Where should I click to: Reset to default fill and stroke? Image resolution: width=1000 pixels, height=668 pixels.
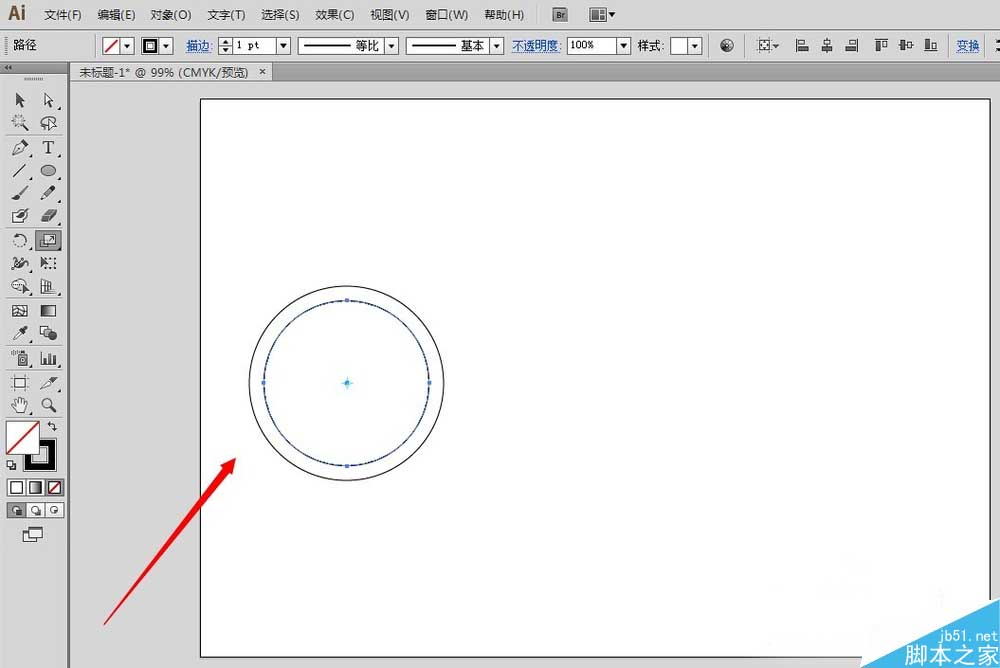click(x=11, y=465)
